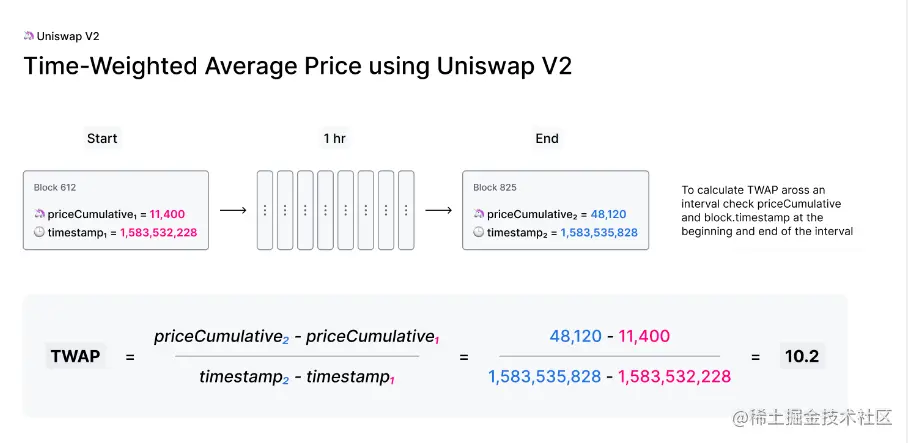Image resolution: width=908 pixels, height=443 pixels.
Task: Click the TWAP label in the formula
Action: 75,356
